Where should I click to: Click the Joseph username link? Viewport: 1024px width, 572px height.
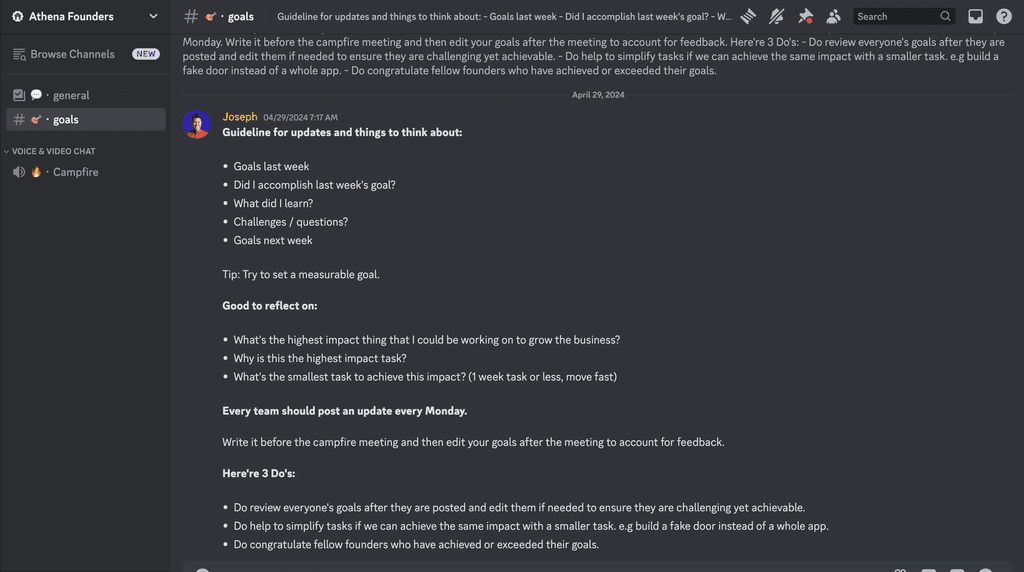click(240, 117)
